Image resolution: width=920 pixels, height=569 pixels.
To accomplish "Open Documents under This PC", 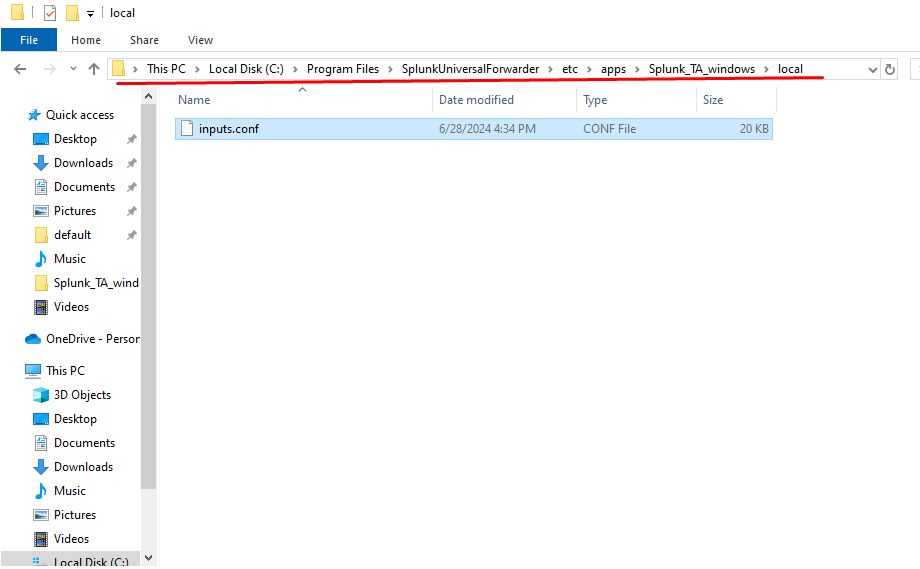I will [84, 443].
